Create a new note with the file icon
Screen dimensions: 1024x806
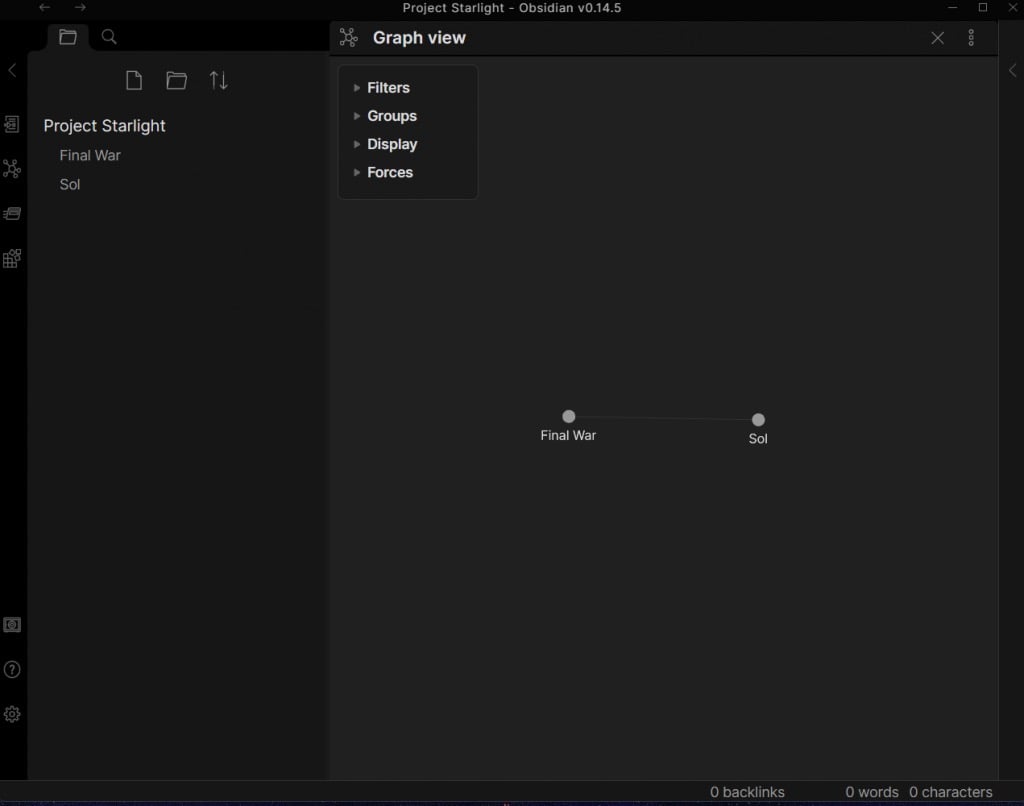pyautogui.click(x=134, y=81)
